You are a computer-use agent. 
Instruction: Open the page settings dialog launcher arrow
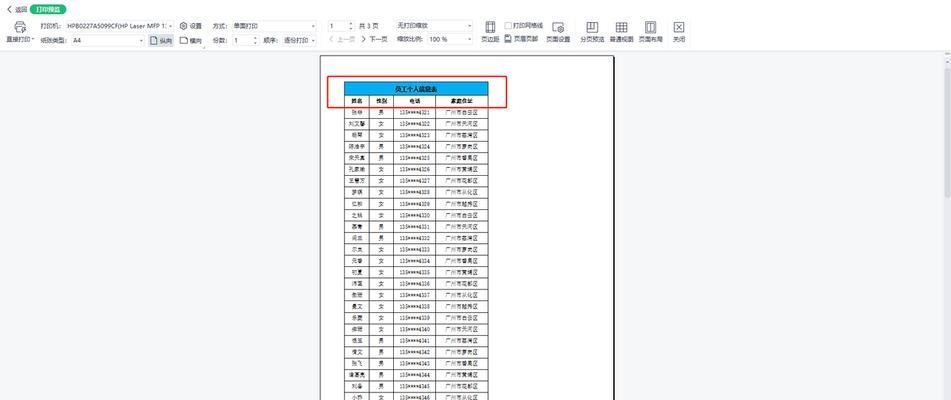[x=203, y=47]
